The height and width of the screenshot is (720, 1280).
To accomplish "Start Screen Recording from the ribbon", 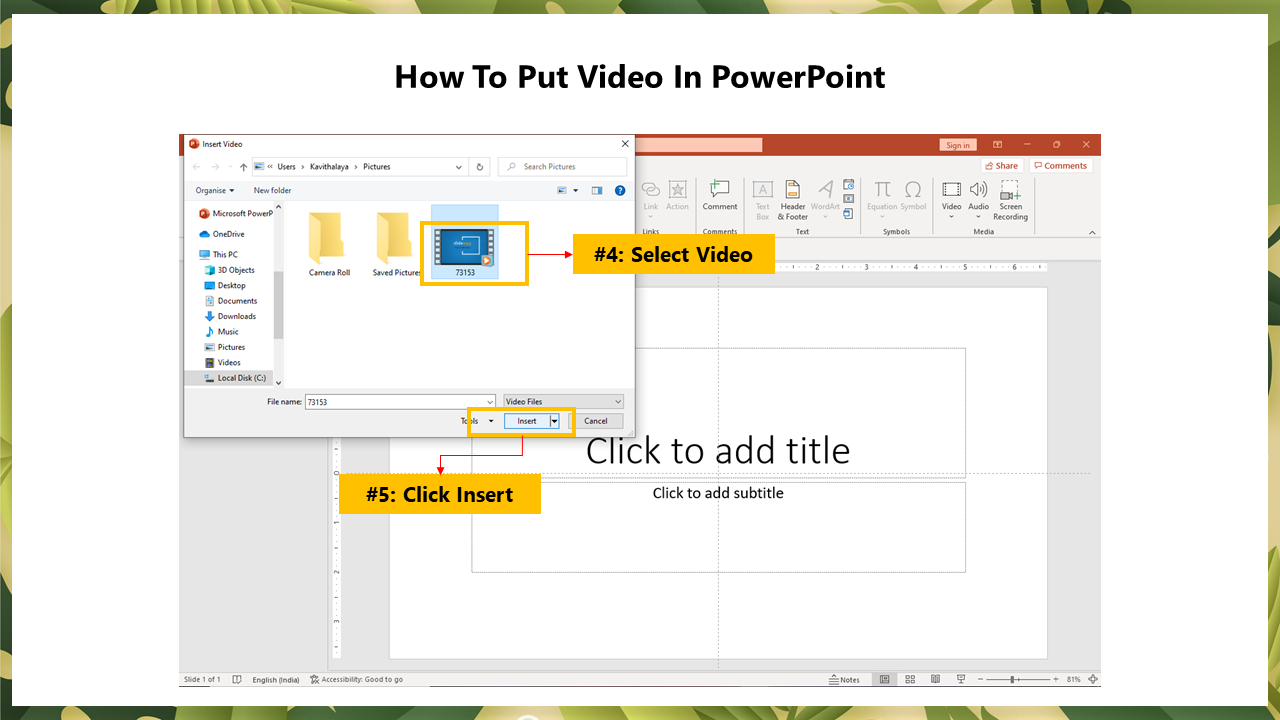I will pos(1010,190).
